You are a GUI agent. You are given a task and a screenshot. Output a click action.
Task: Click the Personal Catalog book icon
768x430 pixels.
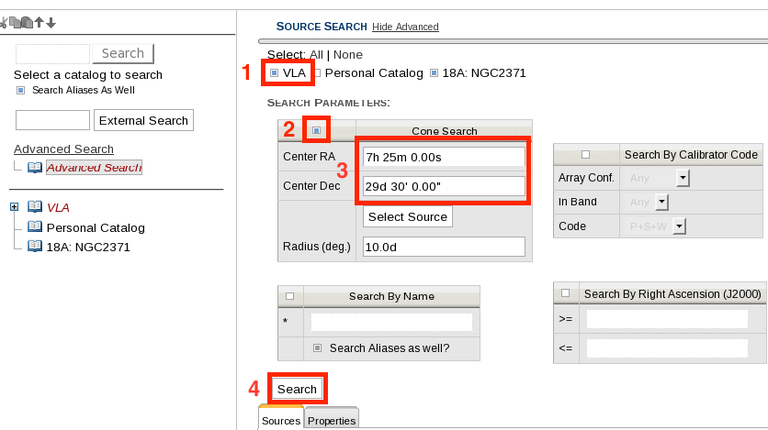tap(35, 227)
